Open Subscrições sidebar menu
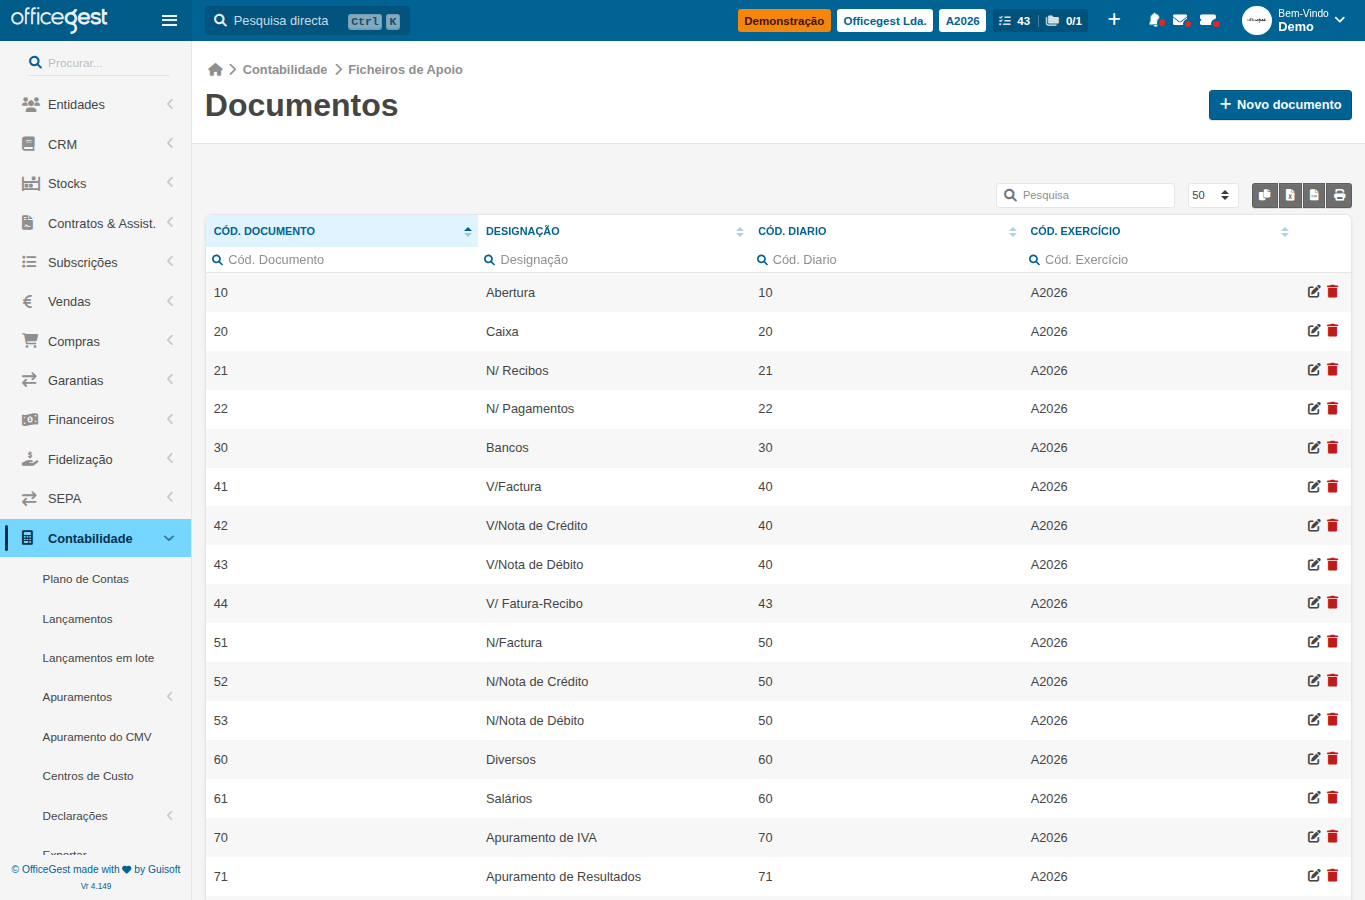1365x900 pixels. click(x=96, y=262)
